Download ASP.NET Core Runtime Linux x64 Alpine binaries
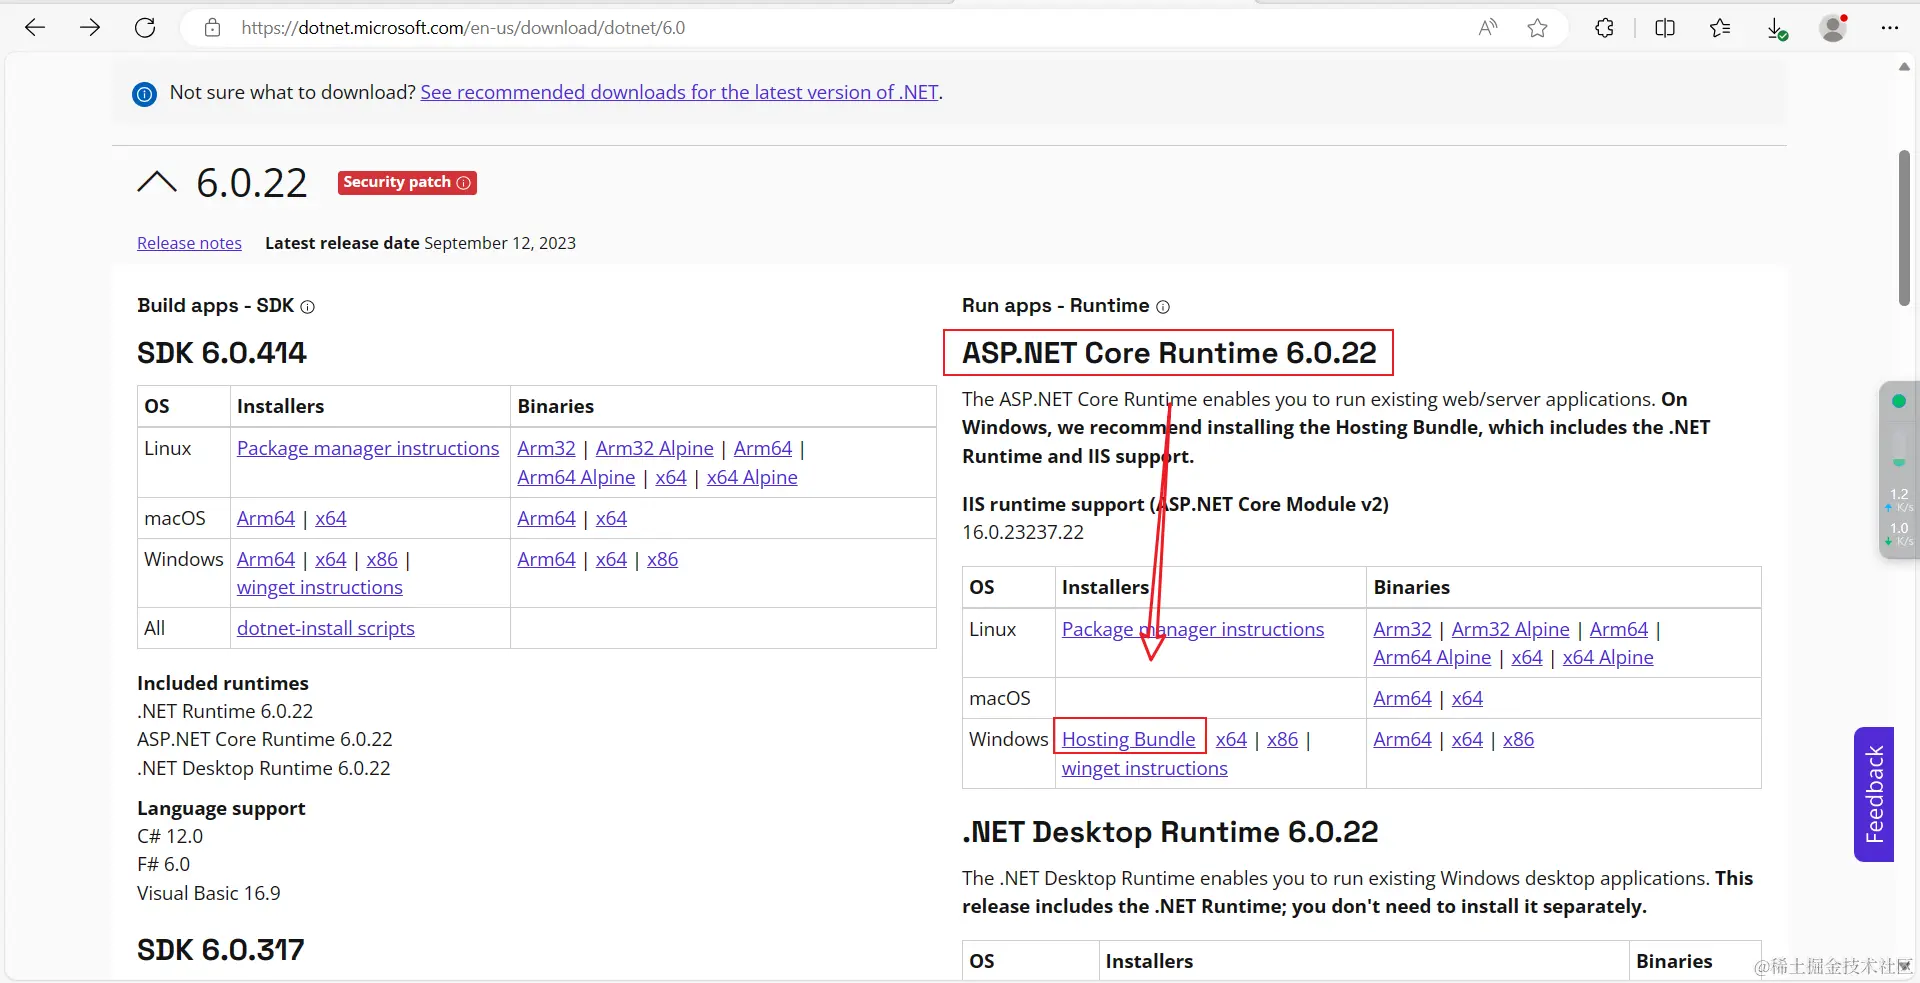 click(1608, 657)
